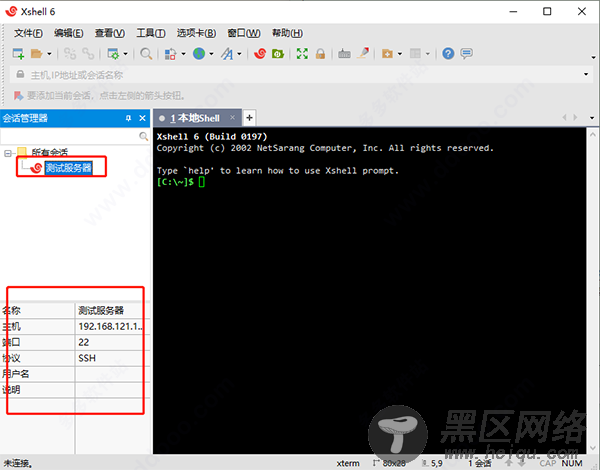Screen dimensions: 600x470
Task: Launch Xftp green toolbar icon
Action: (278, 54)
